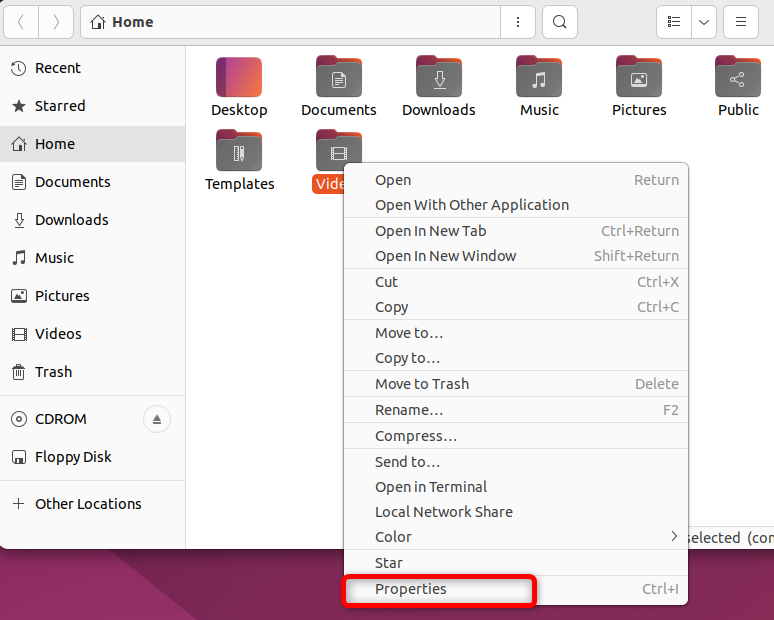Viewport: 774px width, 620px height.
Task: Open the Downloads folder icon
Action: tap(439, 78)
